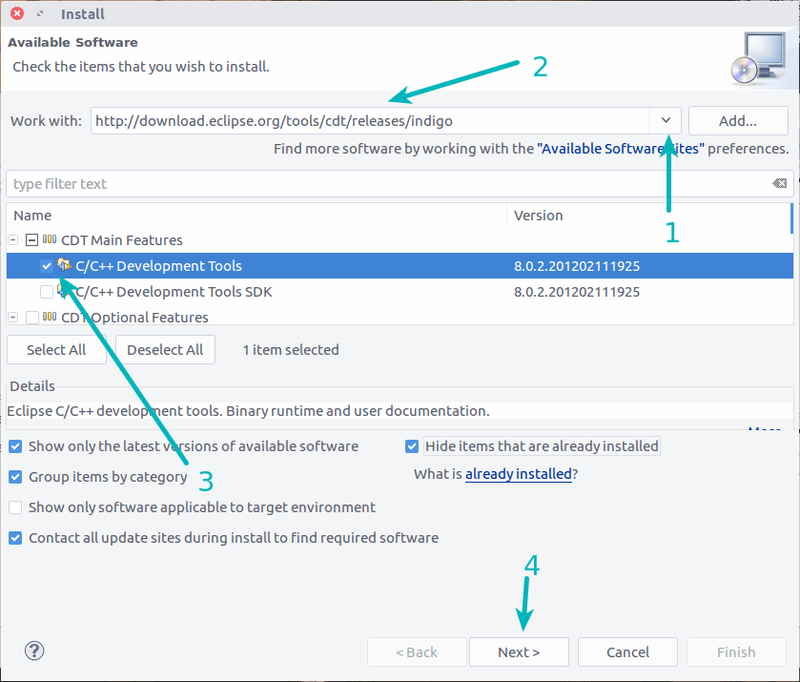Toggle Show only latest versions checkbox
This screenshot has height=682, width=800.
click(x=15, y=446)
